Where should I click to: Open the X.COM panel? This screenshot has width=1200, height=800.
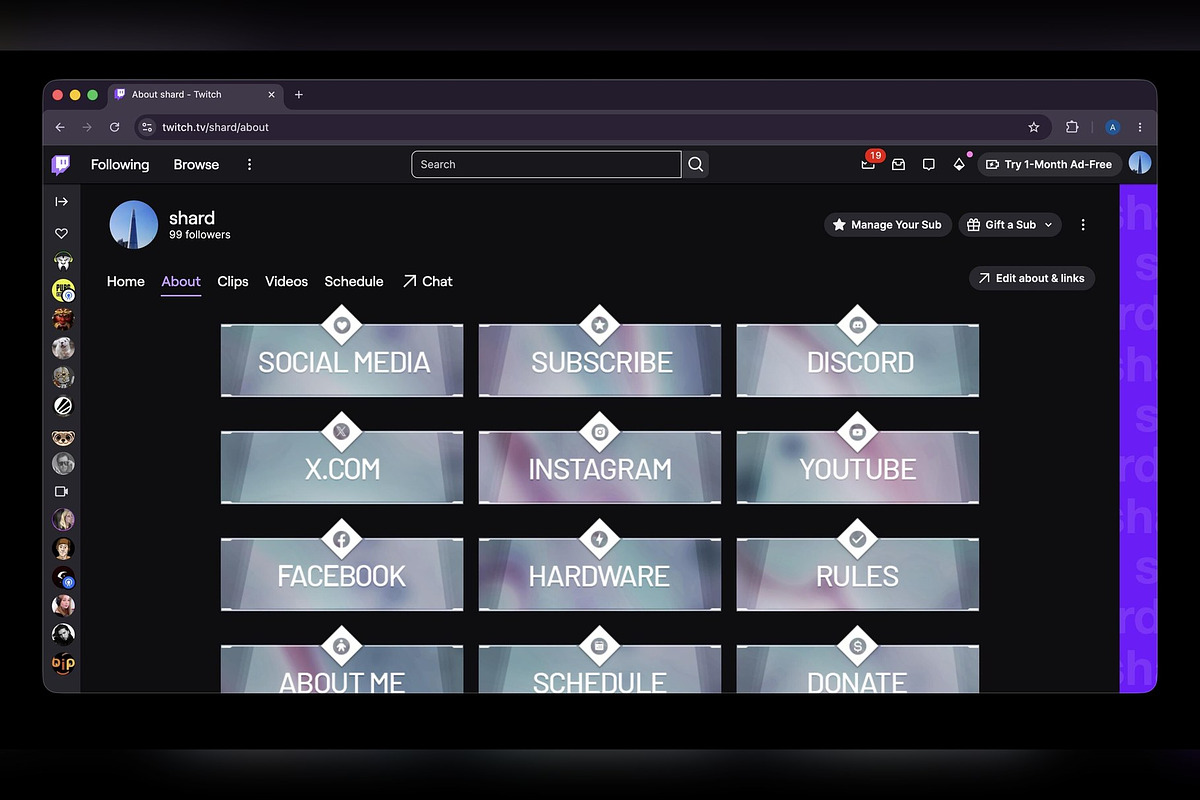click(x=342, y=459)
